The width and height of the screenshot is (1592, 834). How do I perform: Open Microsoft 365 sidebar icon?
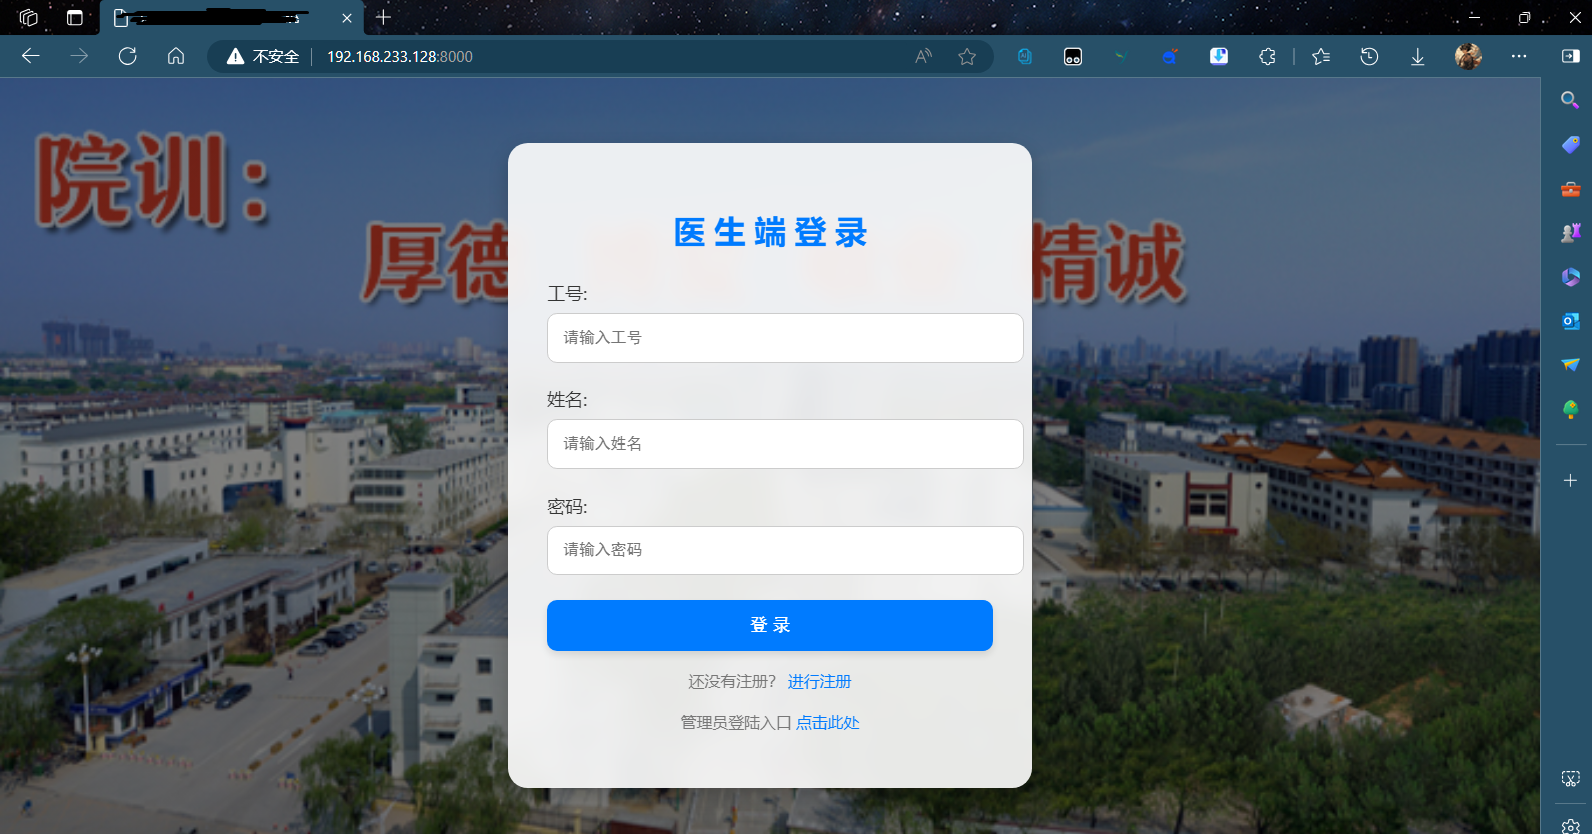pos(1570,277)
